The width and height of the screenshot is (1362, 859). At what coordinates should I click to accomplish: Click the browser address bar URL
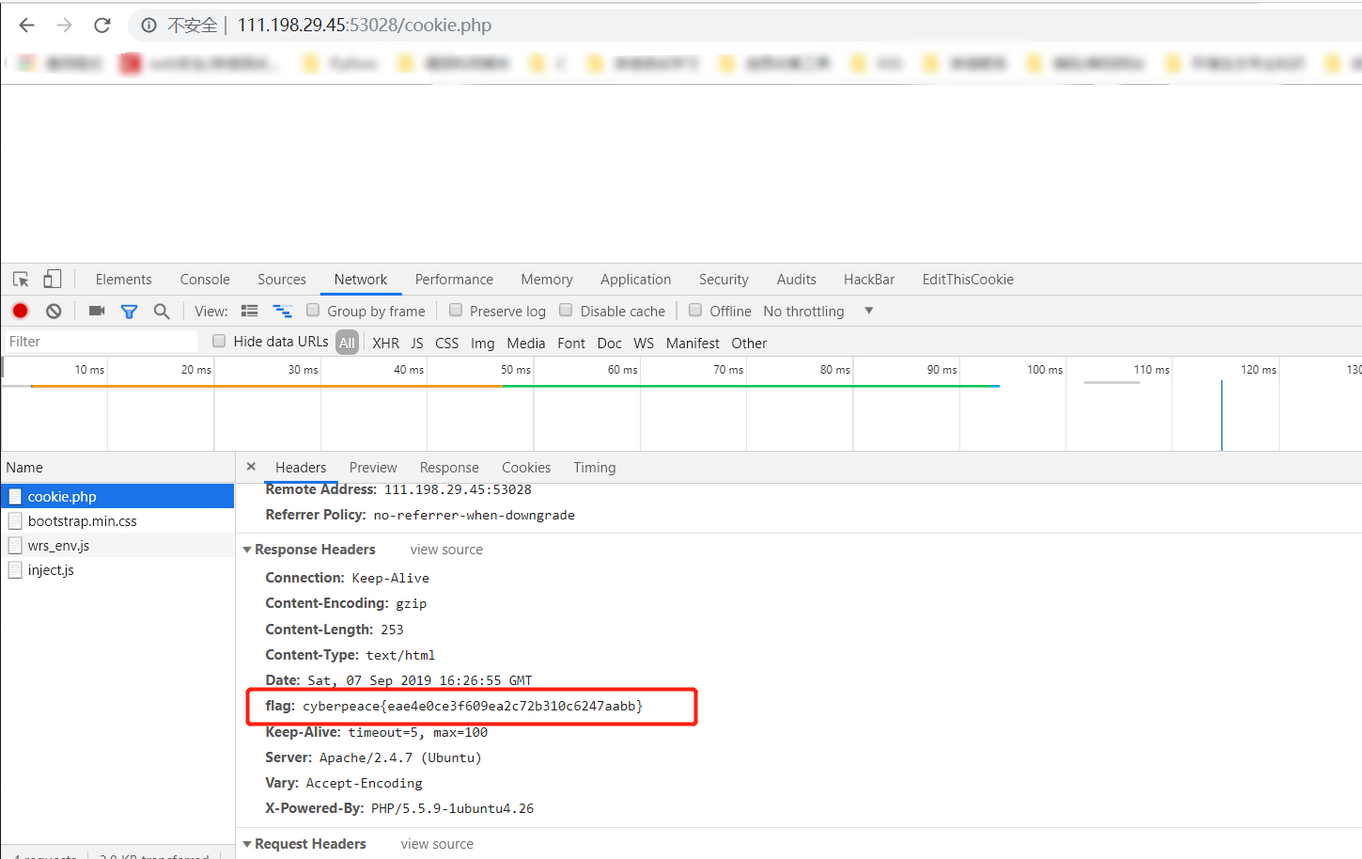tap(364, 25)
